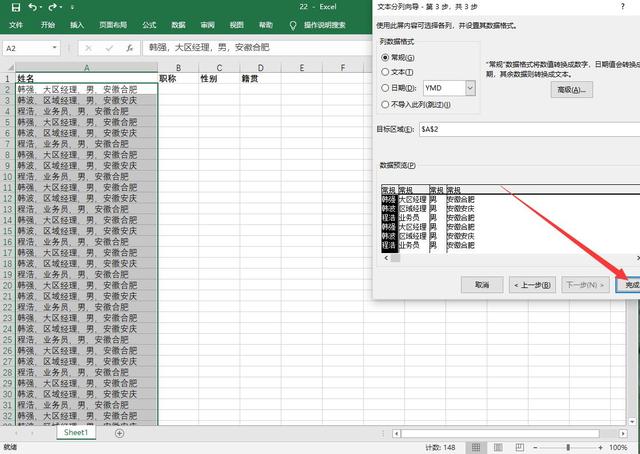Switch to the 插入 ribbon tab
Viewport: 640px width, 454px height.
pos(77,25)
